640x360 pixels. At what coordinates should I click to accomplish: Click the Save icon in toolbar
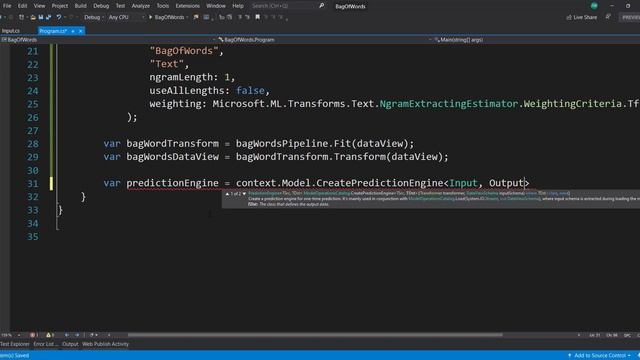click(x=41, y=17)
